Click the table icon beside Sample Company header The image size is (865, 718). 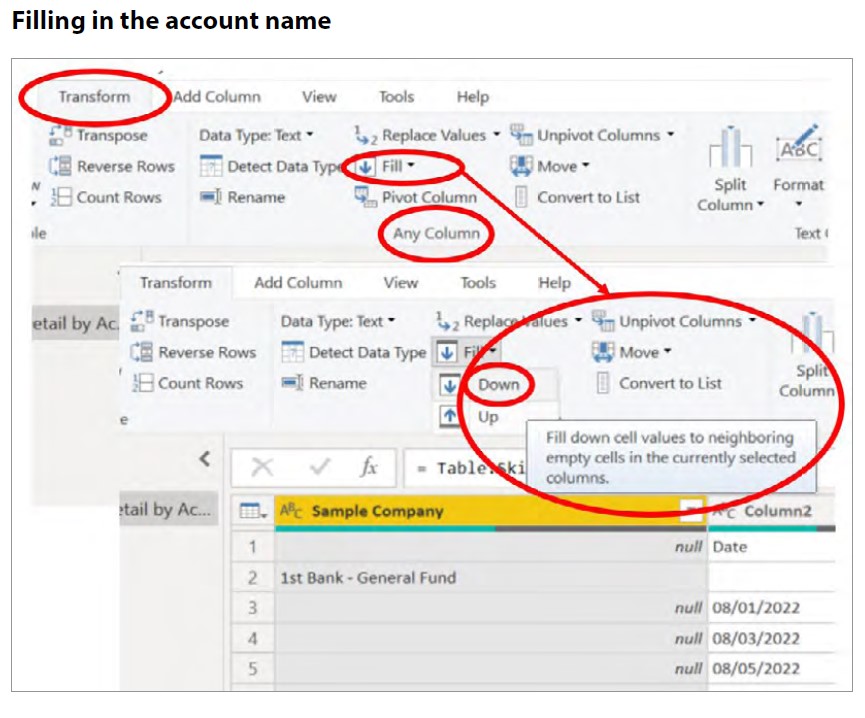coord(254,511)
